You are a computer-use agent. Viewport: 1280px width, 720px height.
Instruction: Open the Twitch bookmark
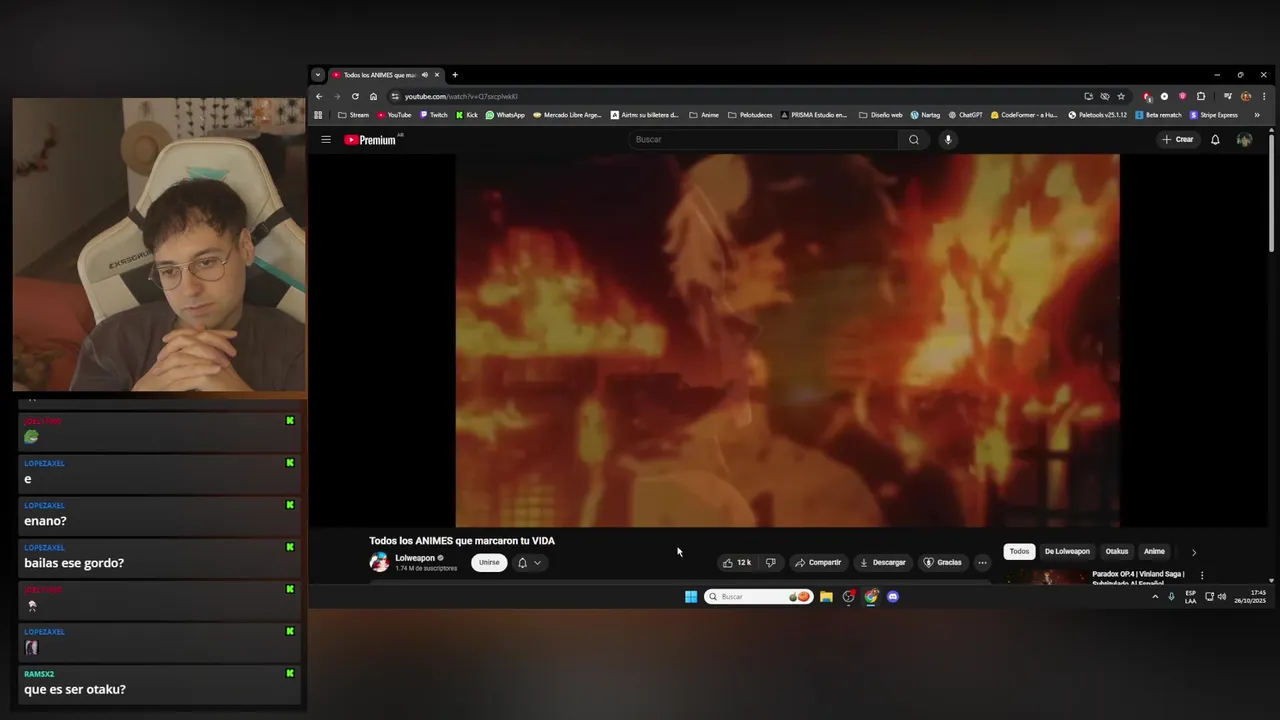pos(433,115)
